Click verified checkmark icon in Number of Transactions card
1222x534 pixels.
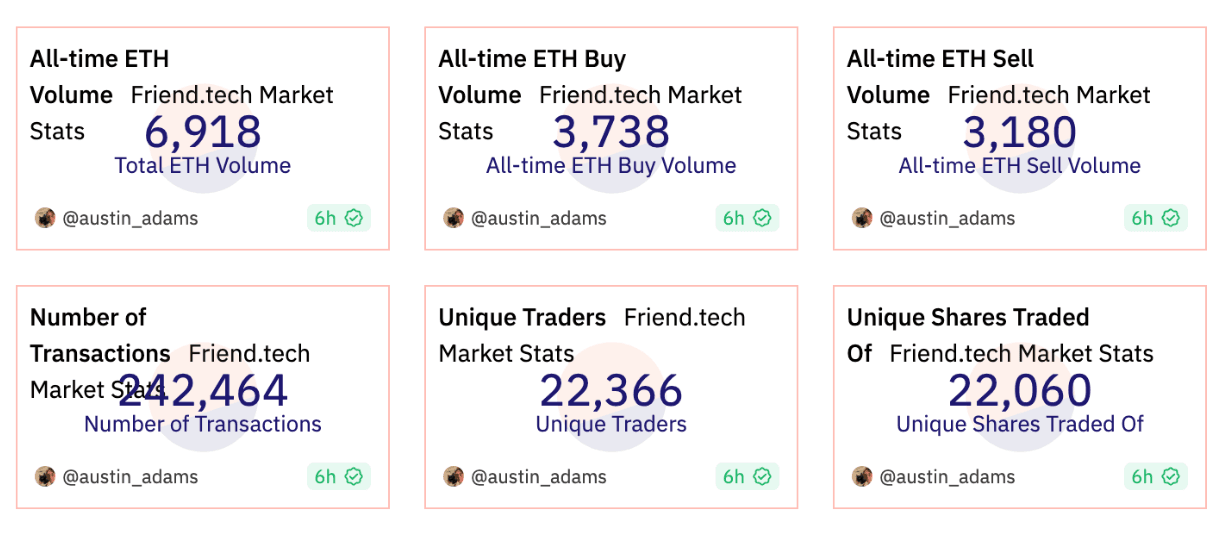coord(353,476)
